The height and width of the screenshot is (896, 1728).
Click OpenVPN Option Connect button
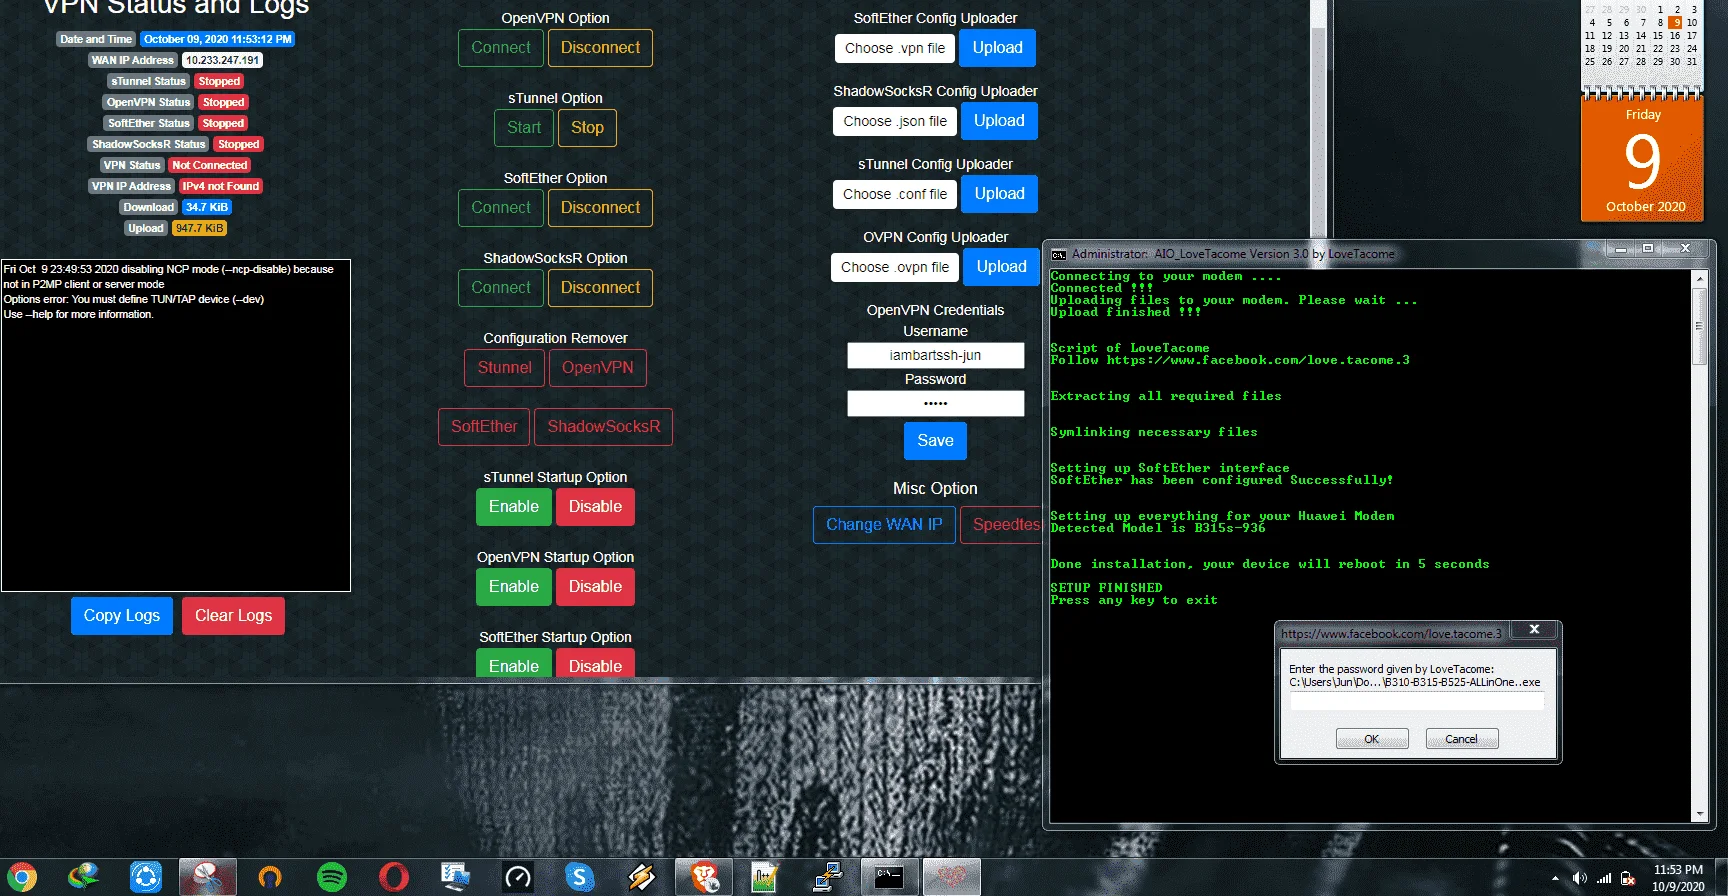tap(501, 48)
